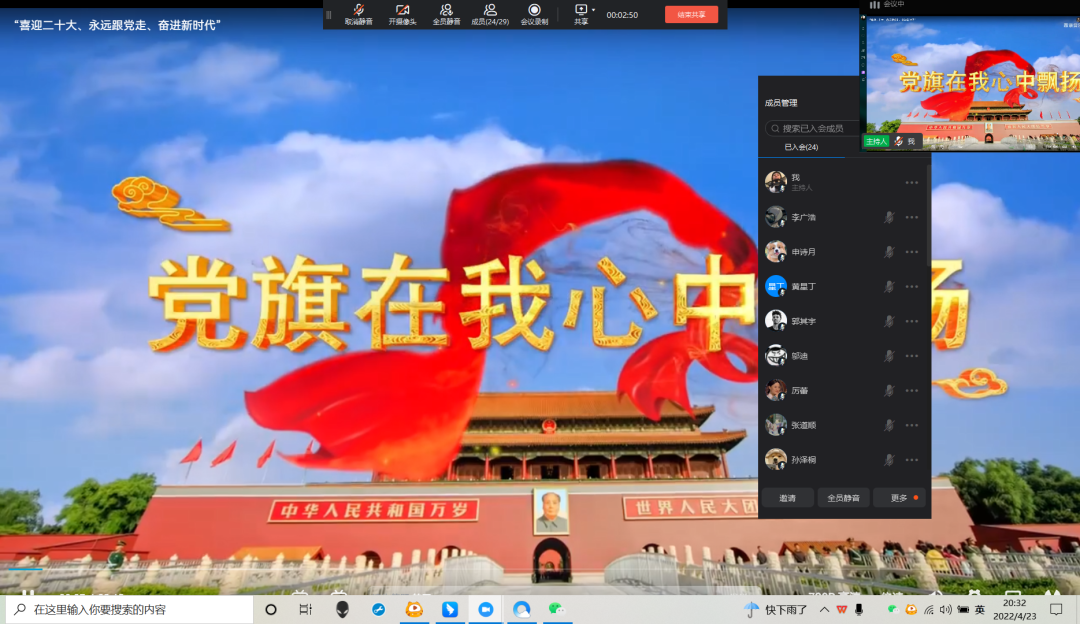Open the 成员(24/29) members icon
1080x624 pixels.
click(490, 11)
